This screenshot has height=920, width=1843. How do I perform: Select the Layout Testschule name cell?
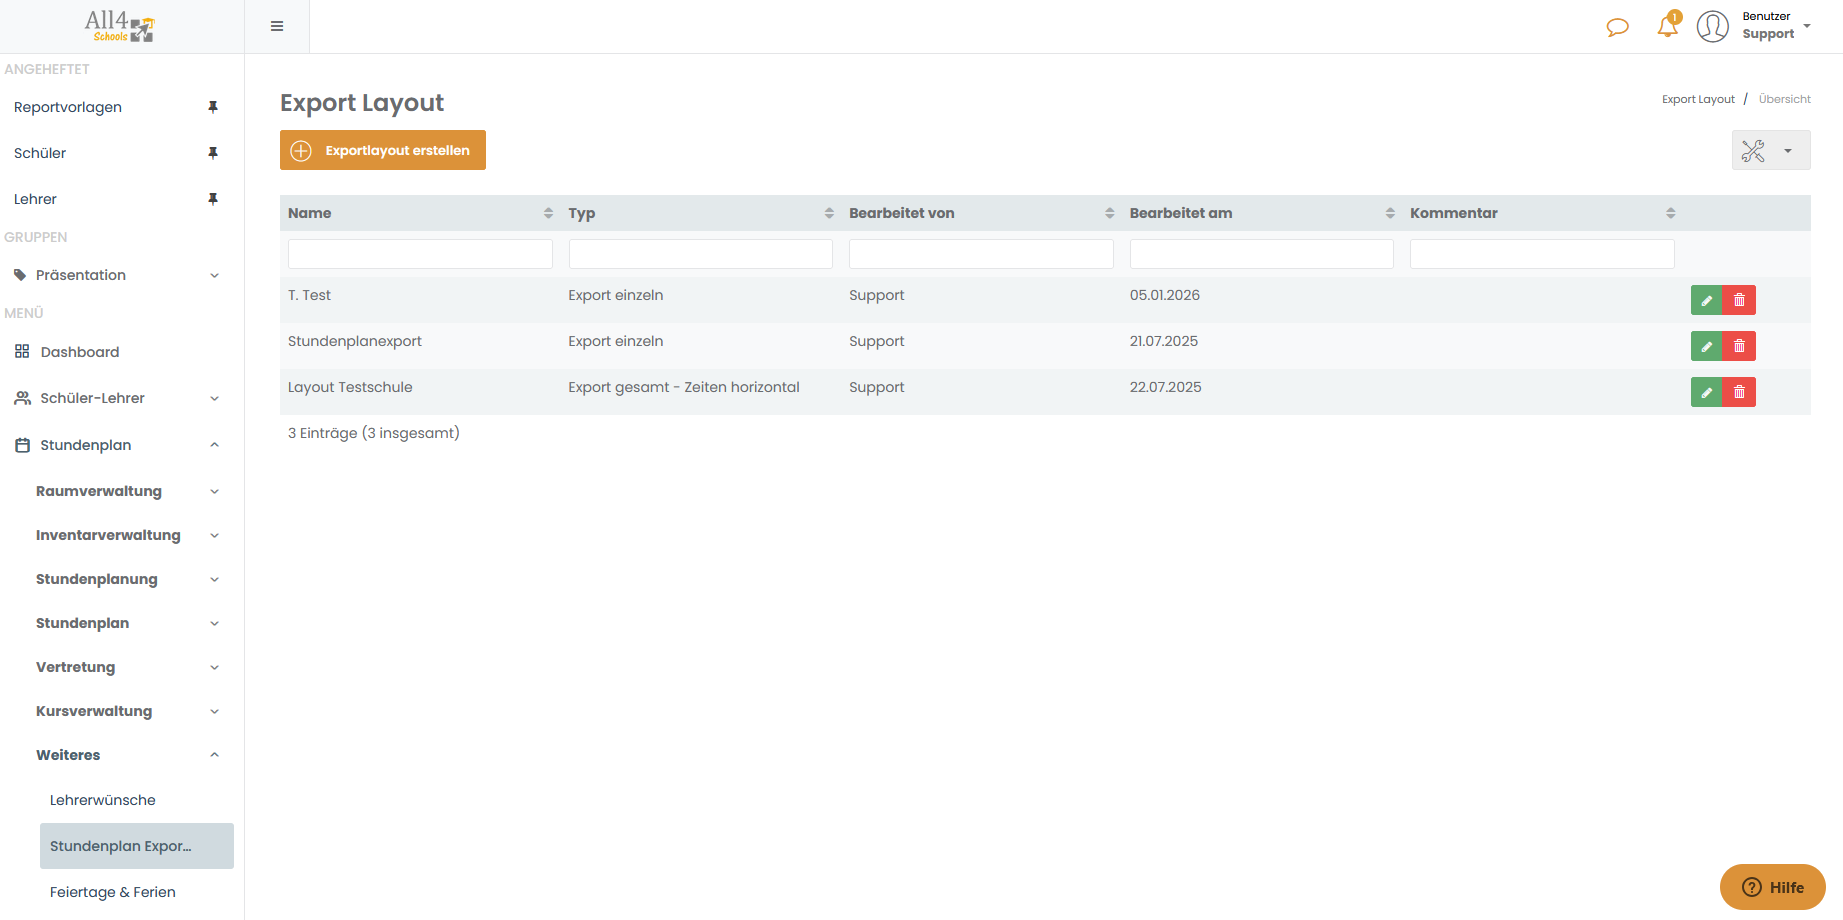tap(350, 387)
